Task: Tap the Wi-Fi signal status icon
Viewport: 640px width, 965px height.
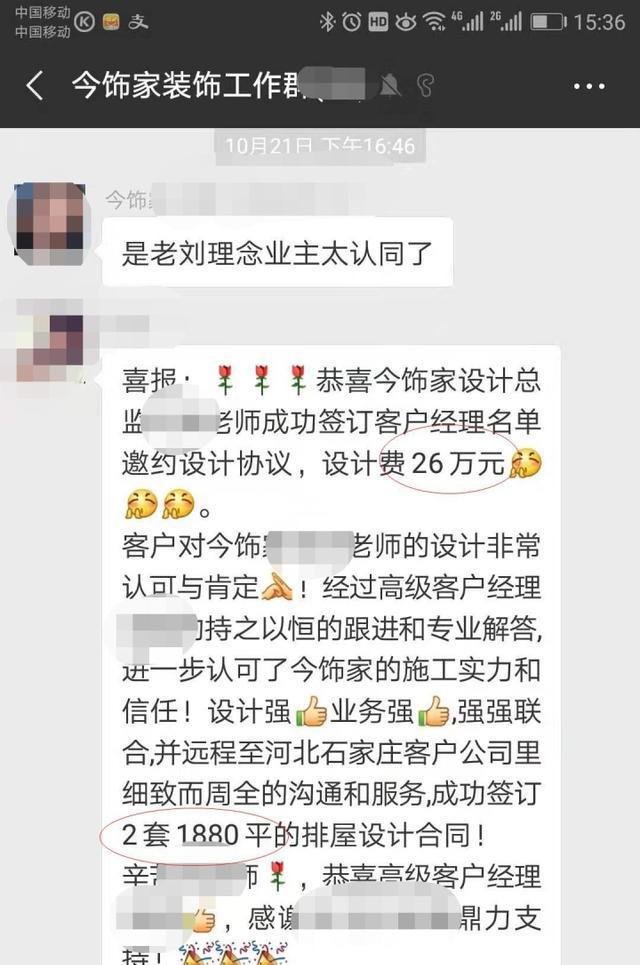Action: (434, 22)
